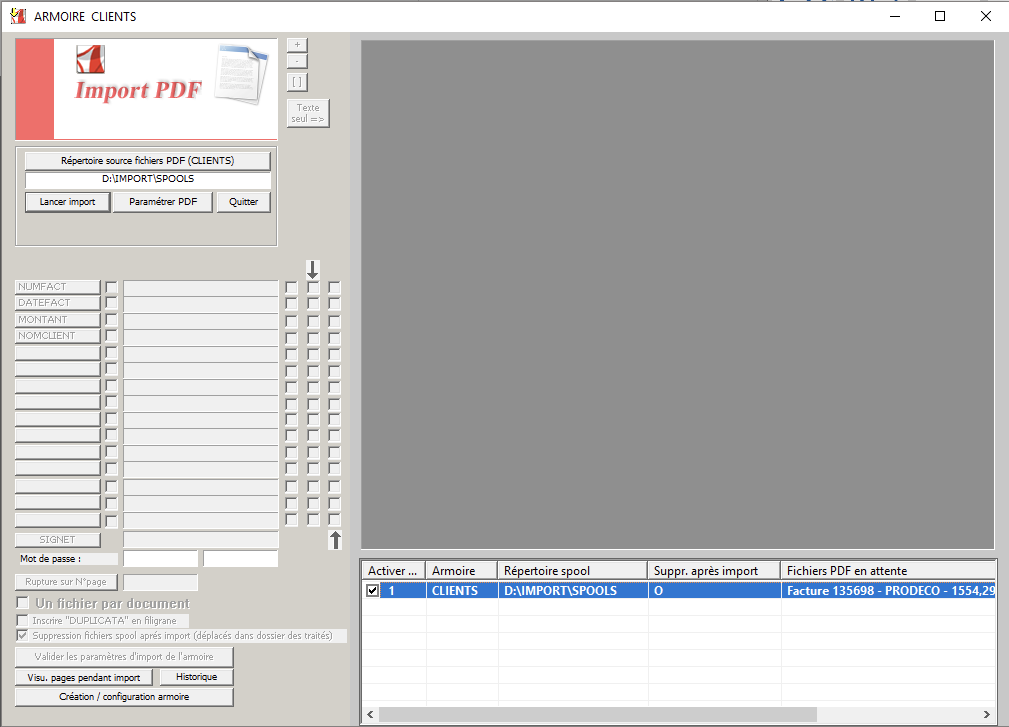Image resolution: width=1009 pixels, height=727 pixels.
Task: Click the Fichiers PDF en attente column header
Action: click(886, 570)
